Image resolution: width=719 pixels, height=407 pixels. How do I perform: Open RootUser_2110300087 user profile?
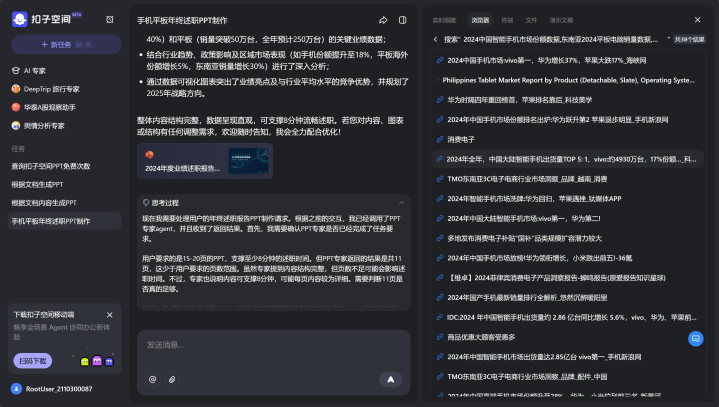[52, 389]
